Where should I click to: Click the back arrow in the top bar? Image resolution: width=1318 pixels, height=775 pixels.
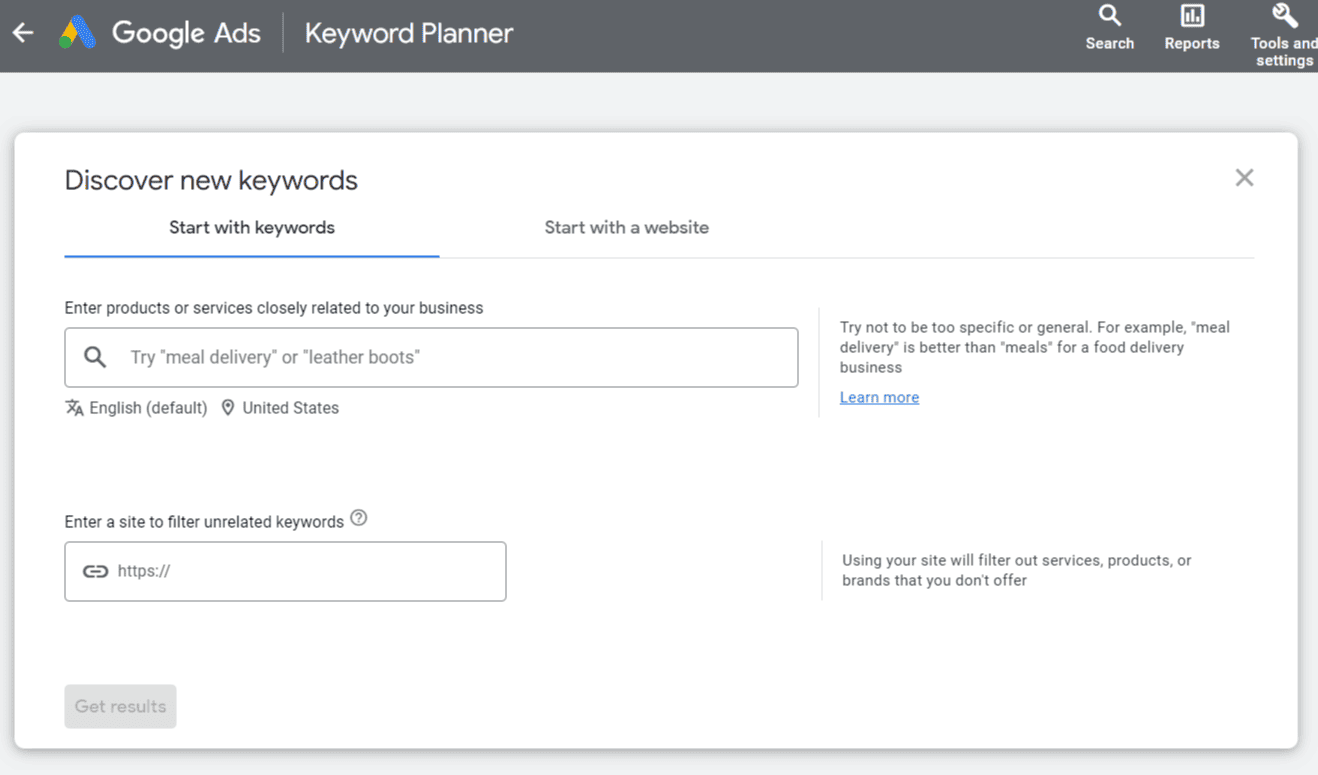point(22,32)
